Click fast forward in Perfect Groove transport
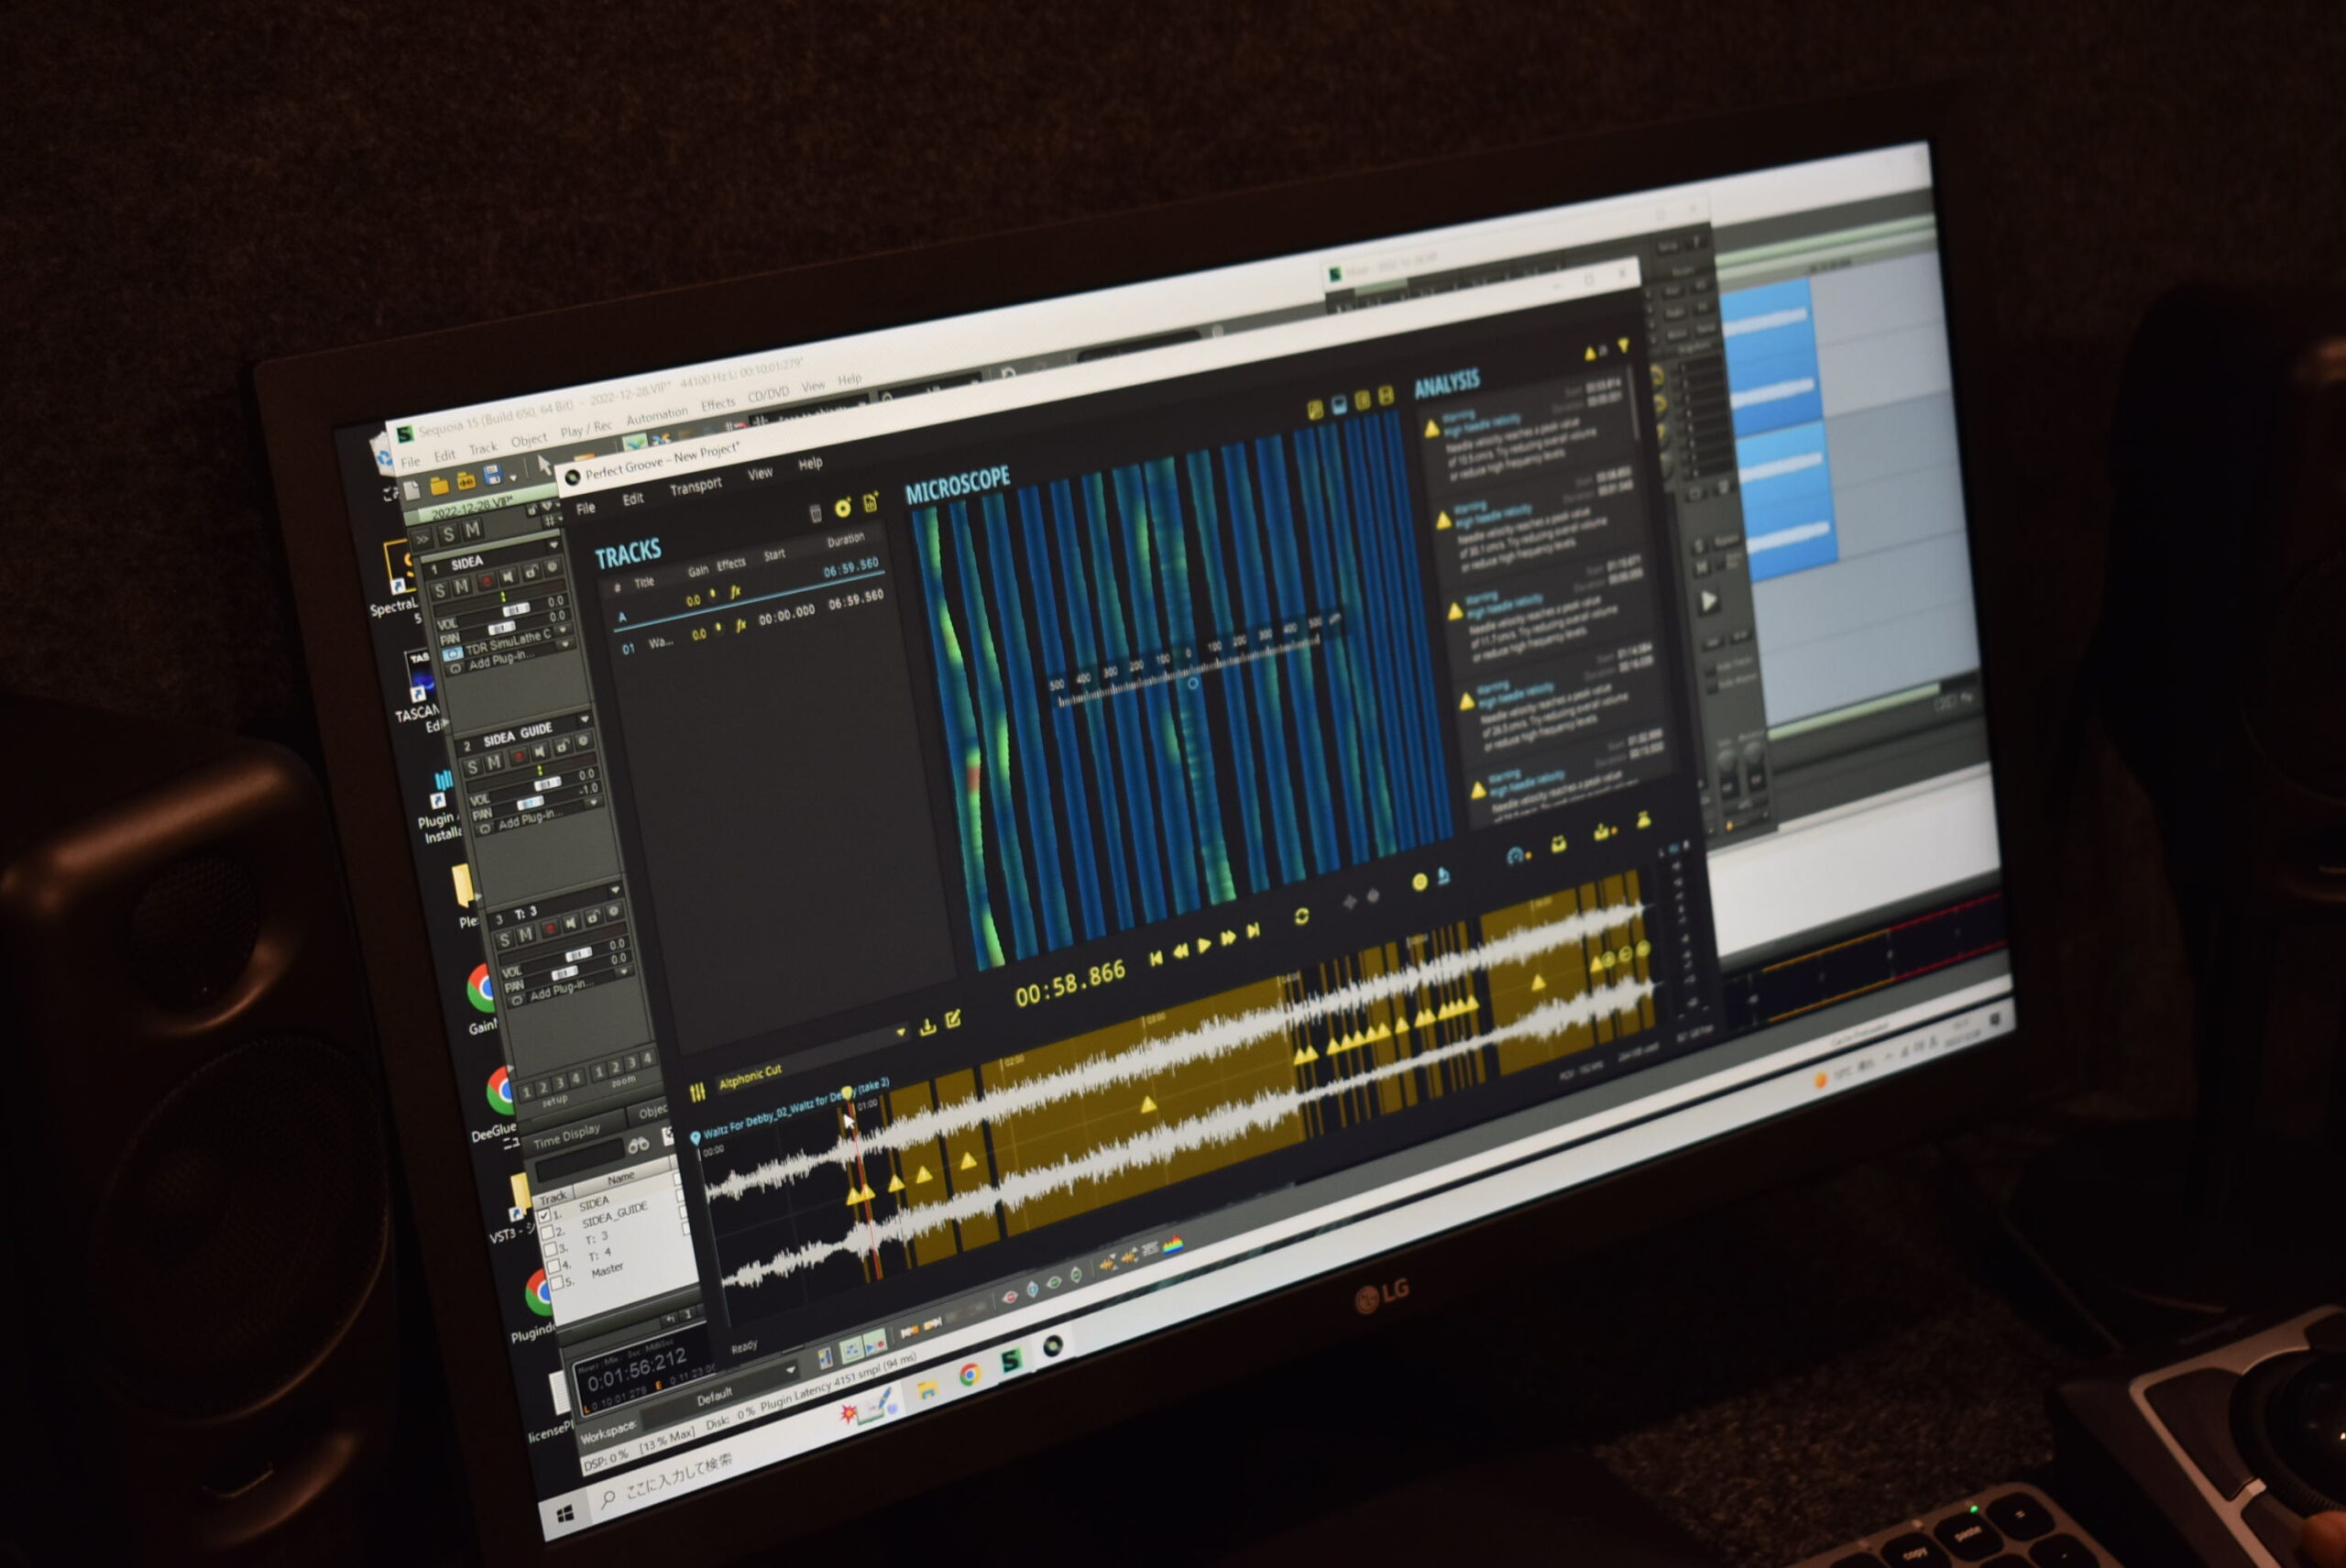2346x1568 pixels. click(x=1228, y=937)
